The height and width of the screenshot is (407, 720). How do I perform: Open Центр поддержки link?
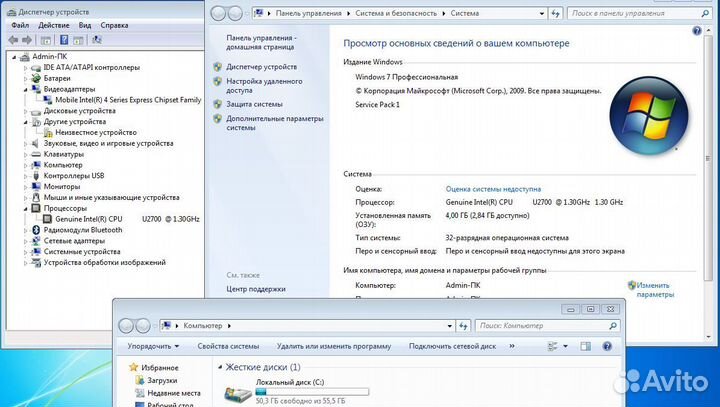coord(256,289)
